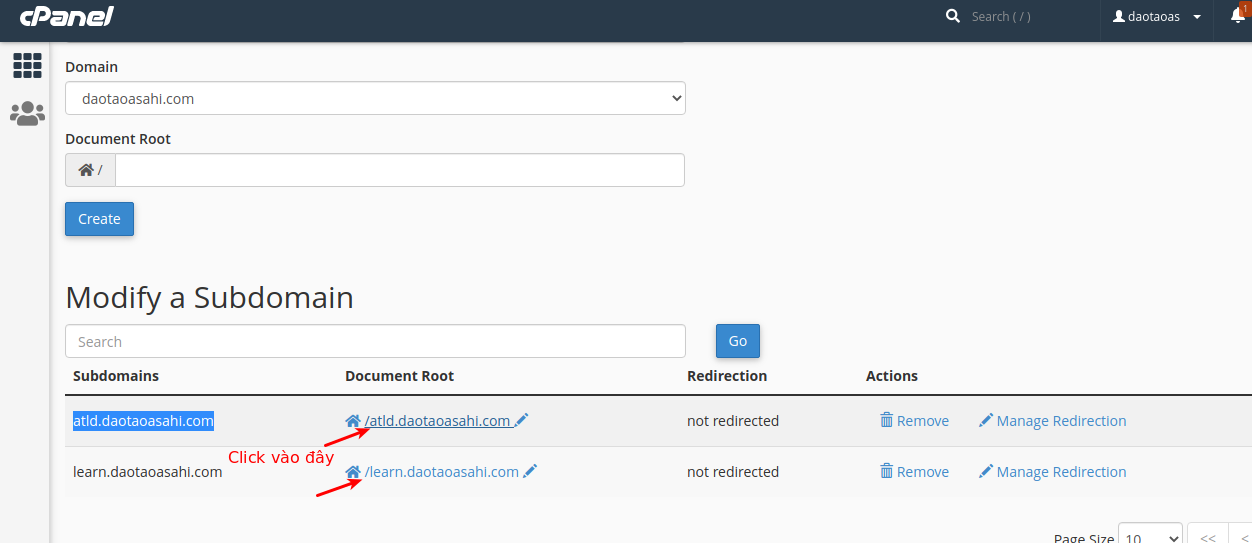Select the learn.daotaoasahi.com subdomain cell
Image resolution: width=1252 pixels, height=543 pixels.
pos(147,472)
